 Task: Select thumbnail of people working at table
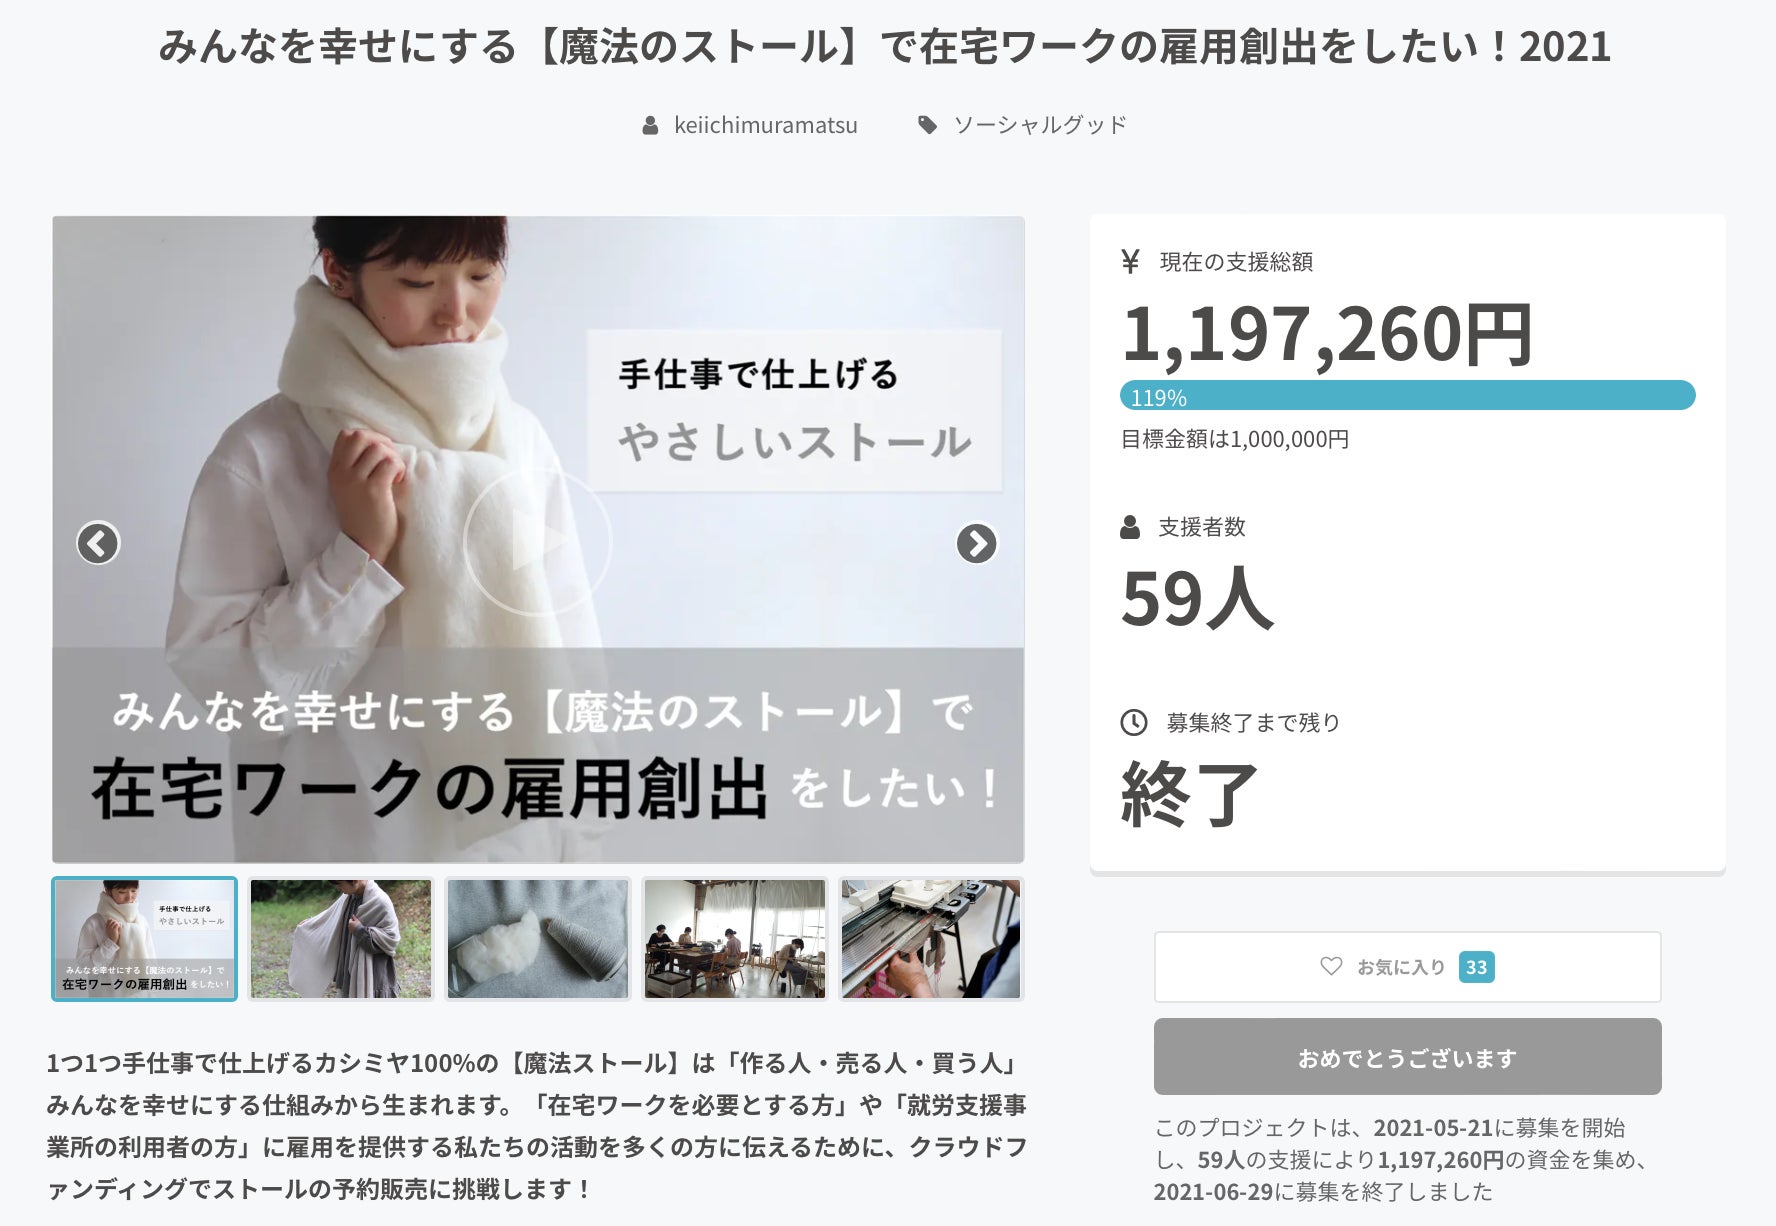(735, 939)
